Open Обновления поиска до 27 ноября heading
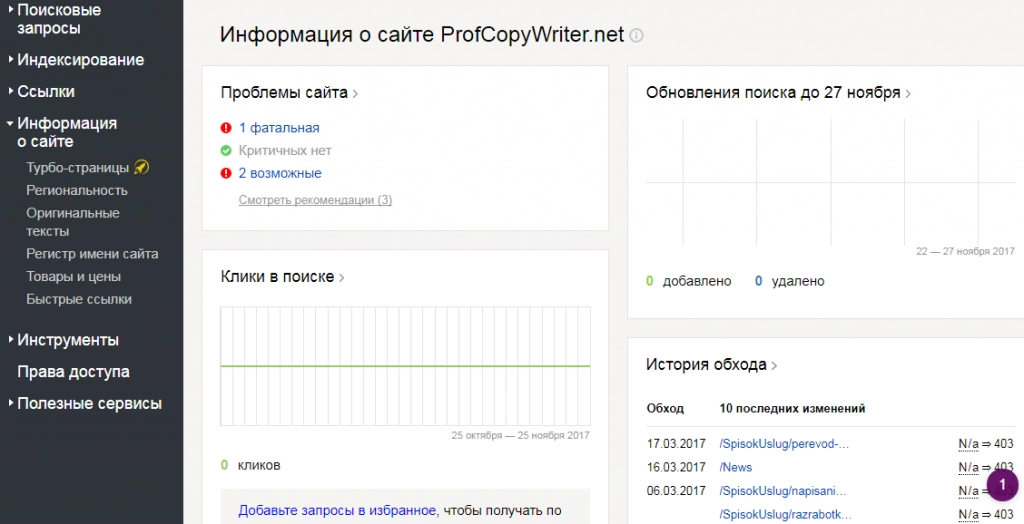The height and width of the screenshot is (524, 1024). pos(778,93)
